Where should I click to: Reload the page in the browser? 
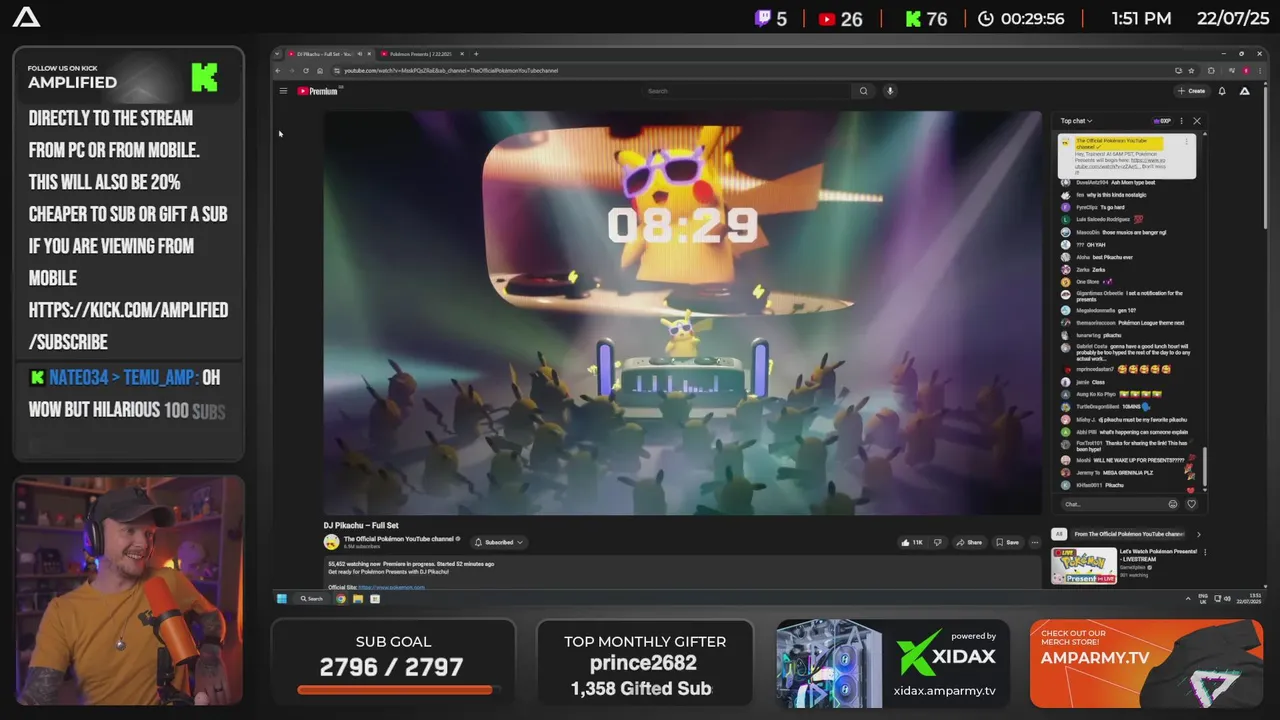tap(306, 70)
